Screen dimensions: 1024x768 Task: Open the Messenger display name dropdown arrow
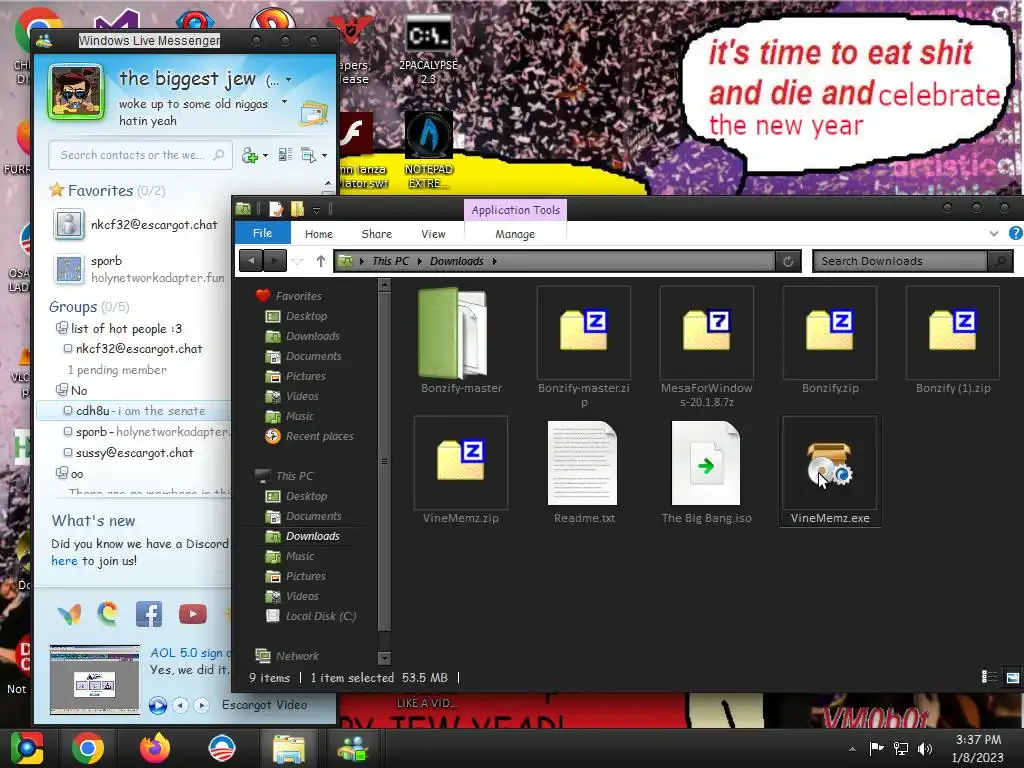(288, 80)
